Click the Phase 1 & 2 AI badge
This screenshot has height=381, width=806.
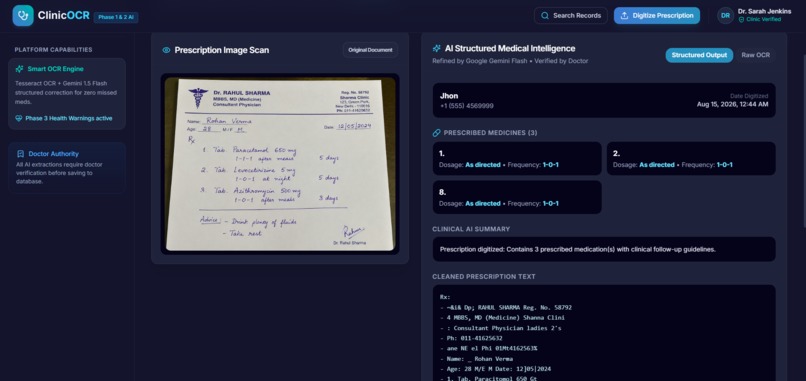[116, 17]
